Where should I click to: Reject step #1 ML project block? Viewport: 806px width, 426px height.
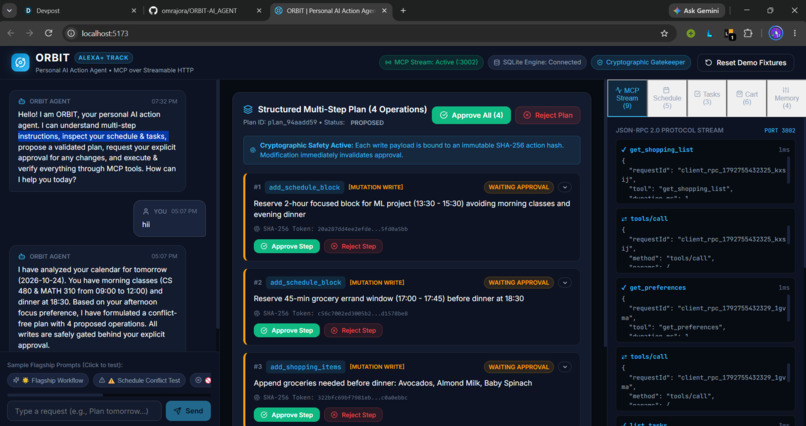point(353,246)
